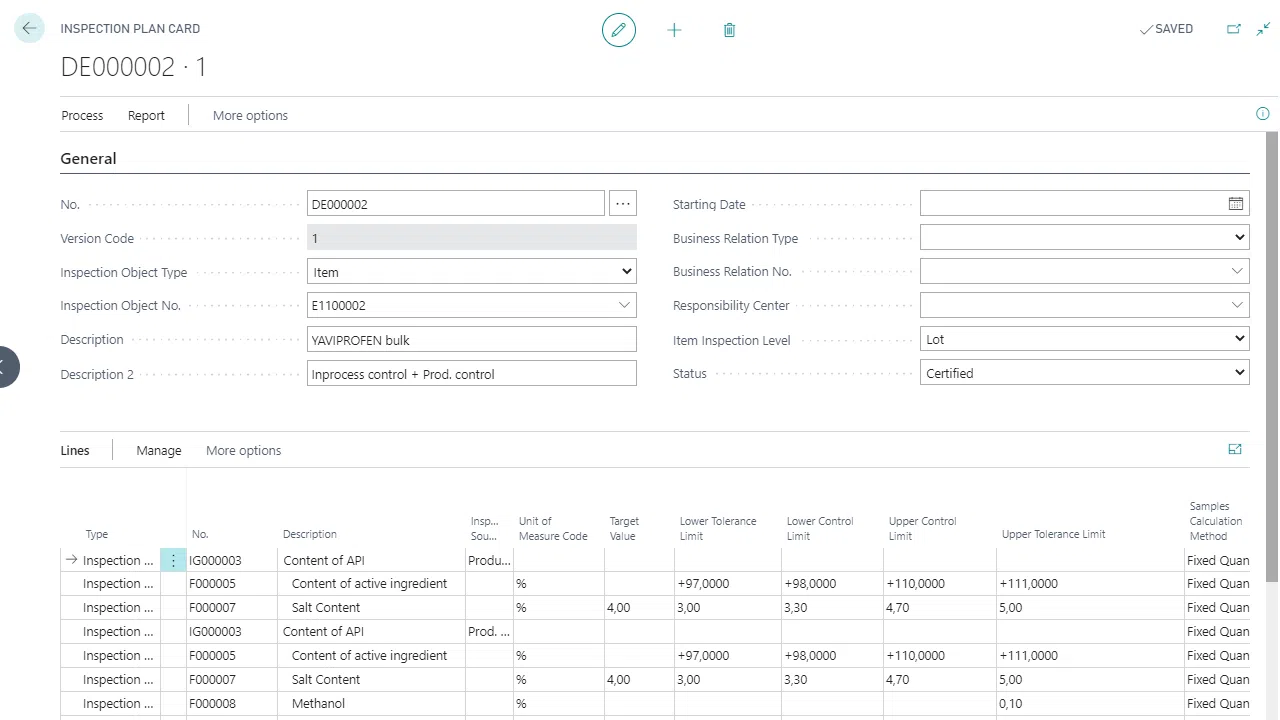Click the edit pencil icon
The height and width of the screenshot is (720, 1280).
pos(619,30)
